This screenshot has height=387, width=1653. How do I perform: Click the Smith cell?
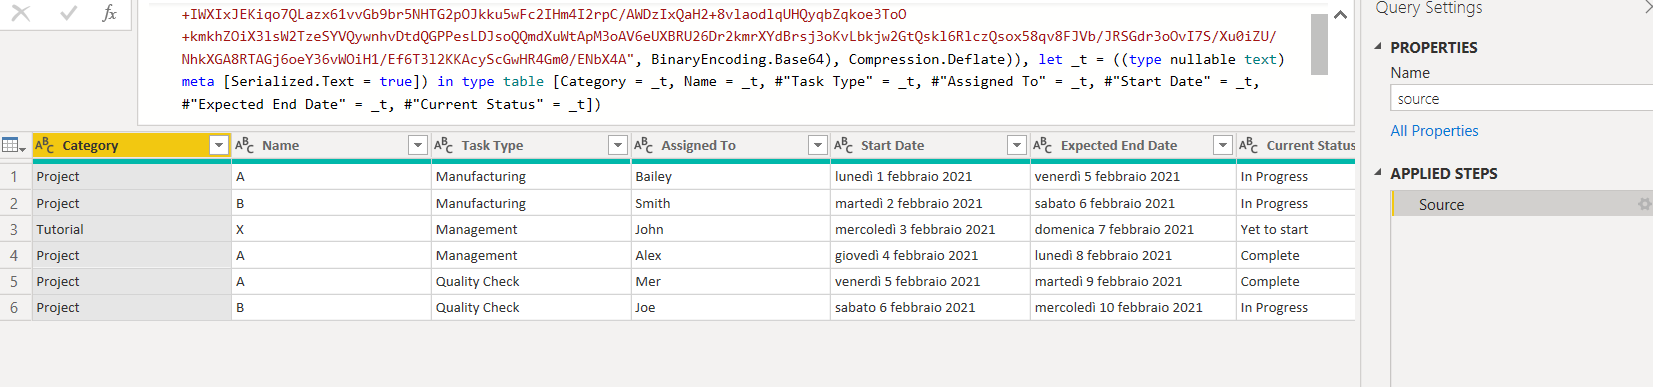click(x=731, y=203)
